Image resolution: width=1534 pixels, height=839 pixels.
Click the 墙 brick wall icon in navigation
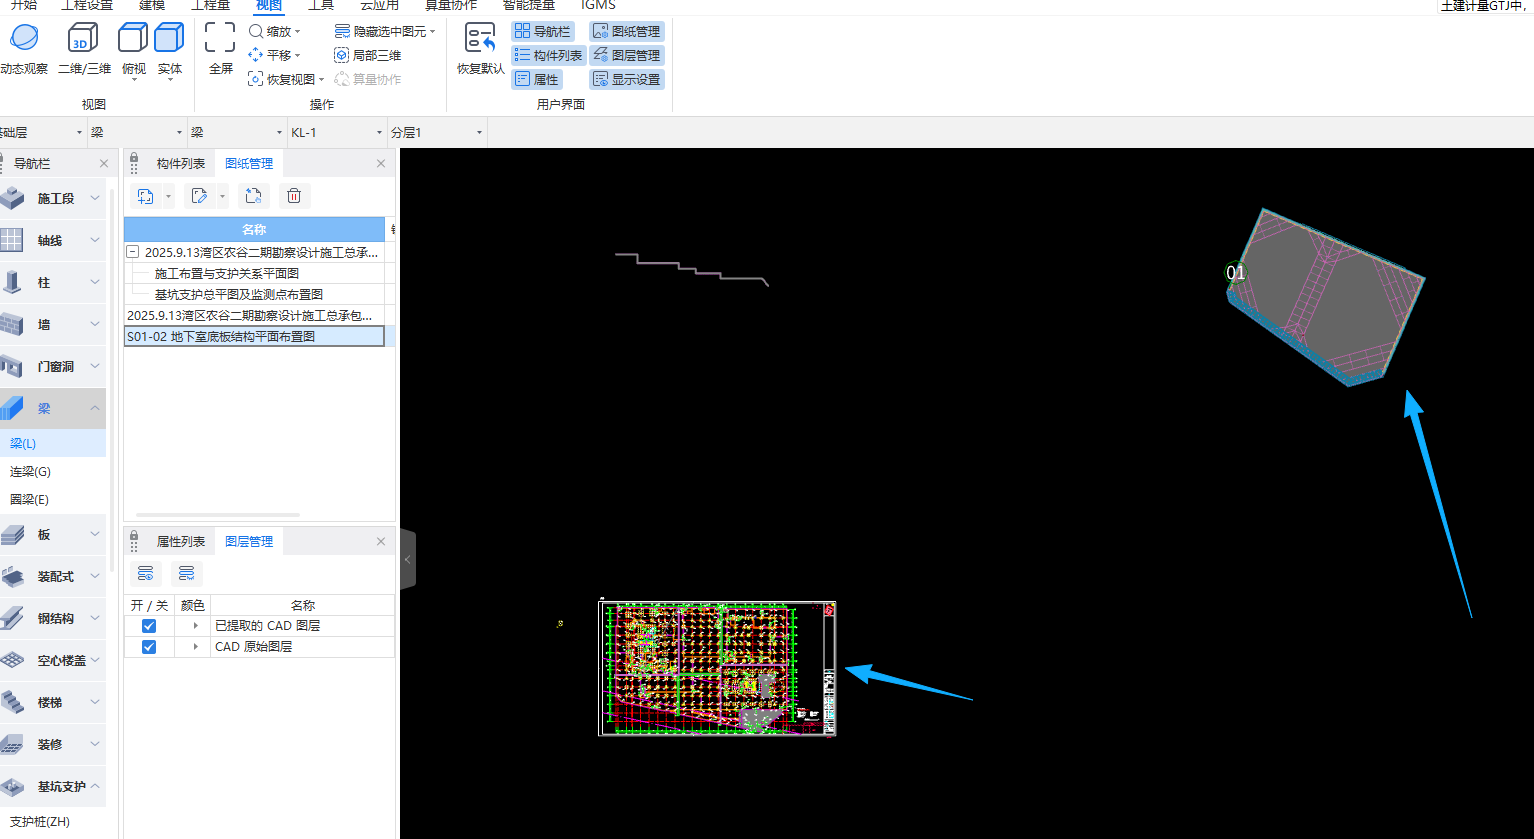point(12,324)
